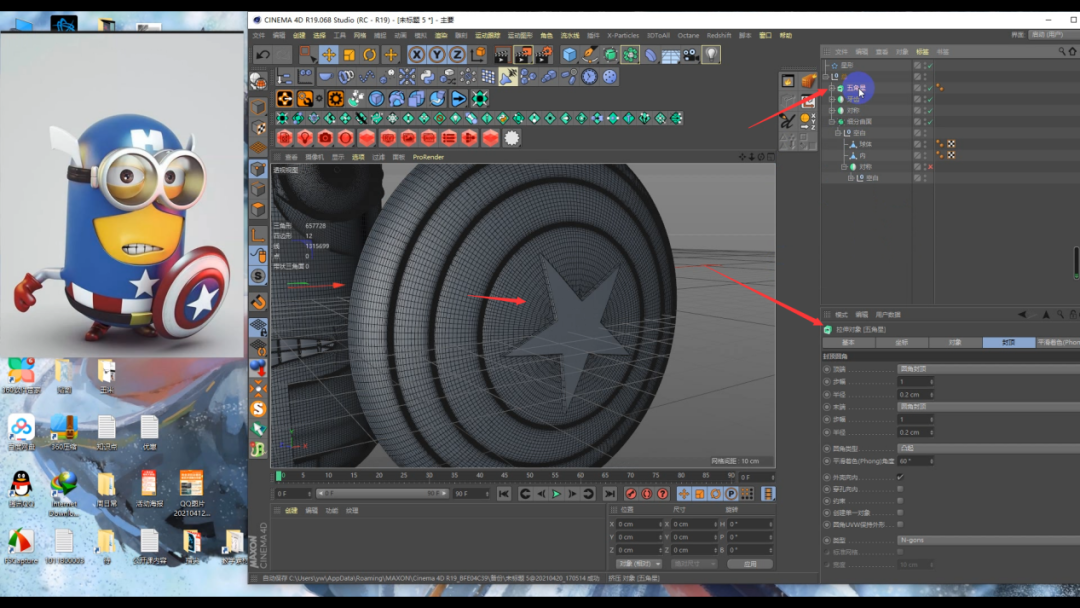Toggle the 外壳向内 checkbox
Image resolution: width=1080 pixels, height=608 pixels.
pyautogui.click(x=900, y=476)
